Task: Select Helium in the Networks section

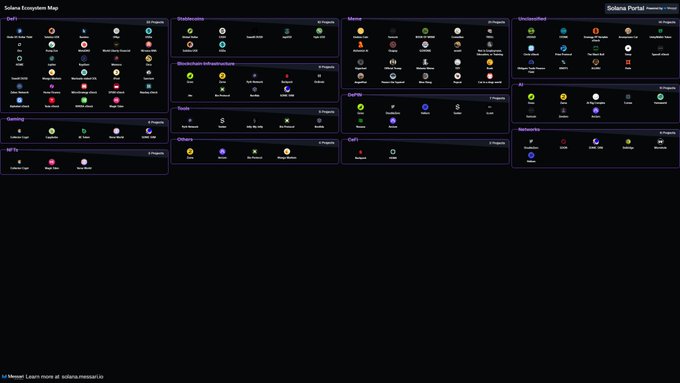Action: tap(531, 155)
